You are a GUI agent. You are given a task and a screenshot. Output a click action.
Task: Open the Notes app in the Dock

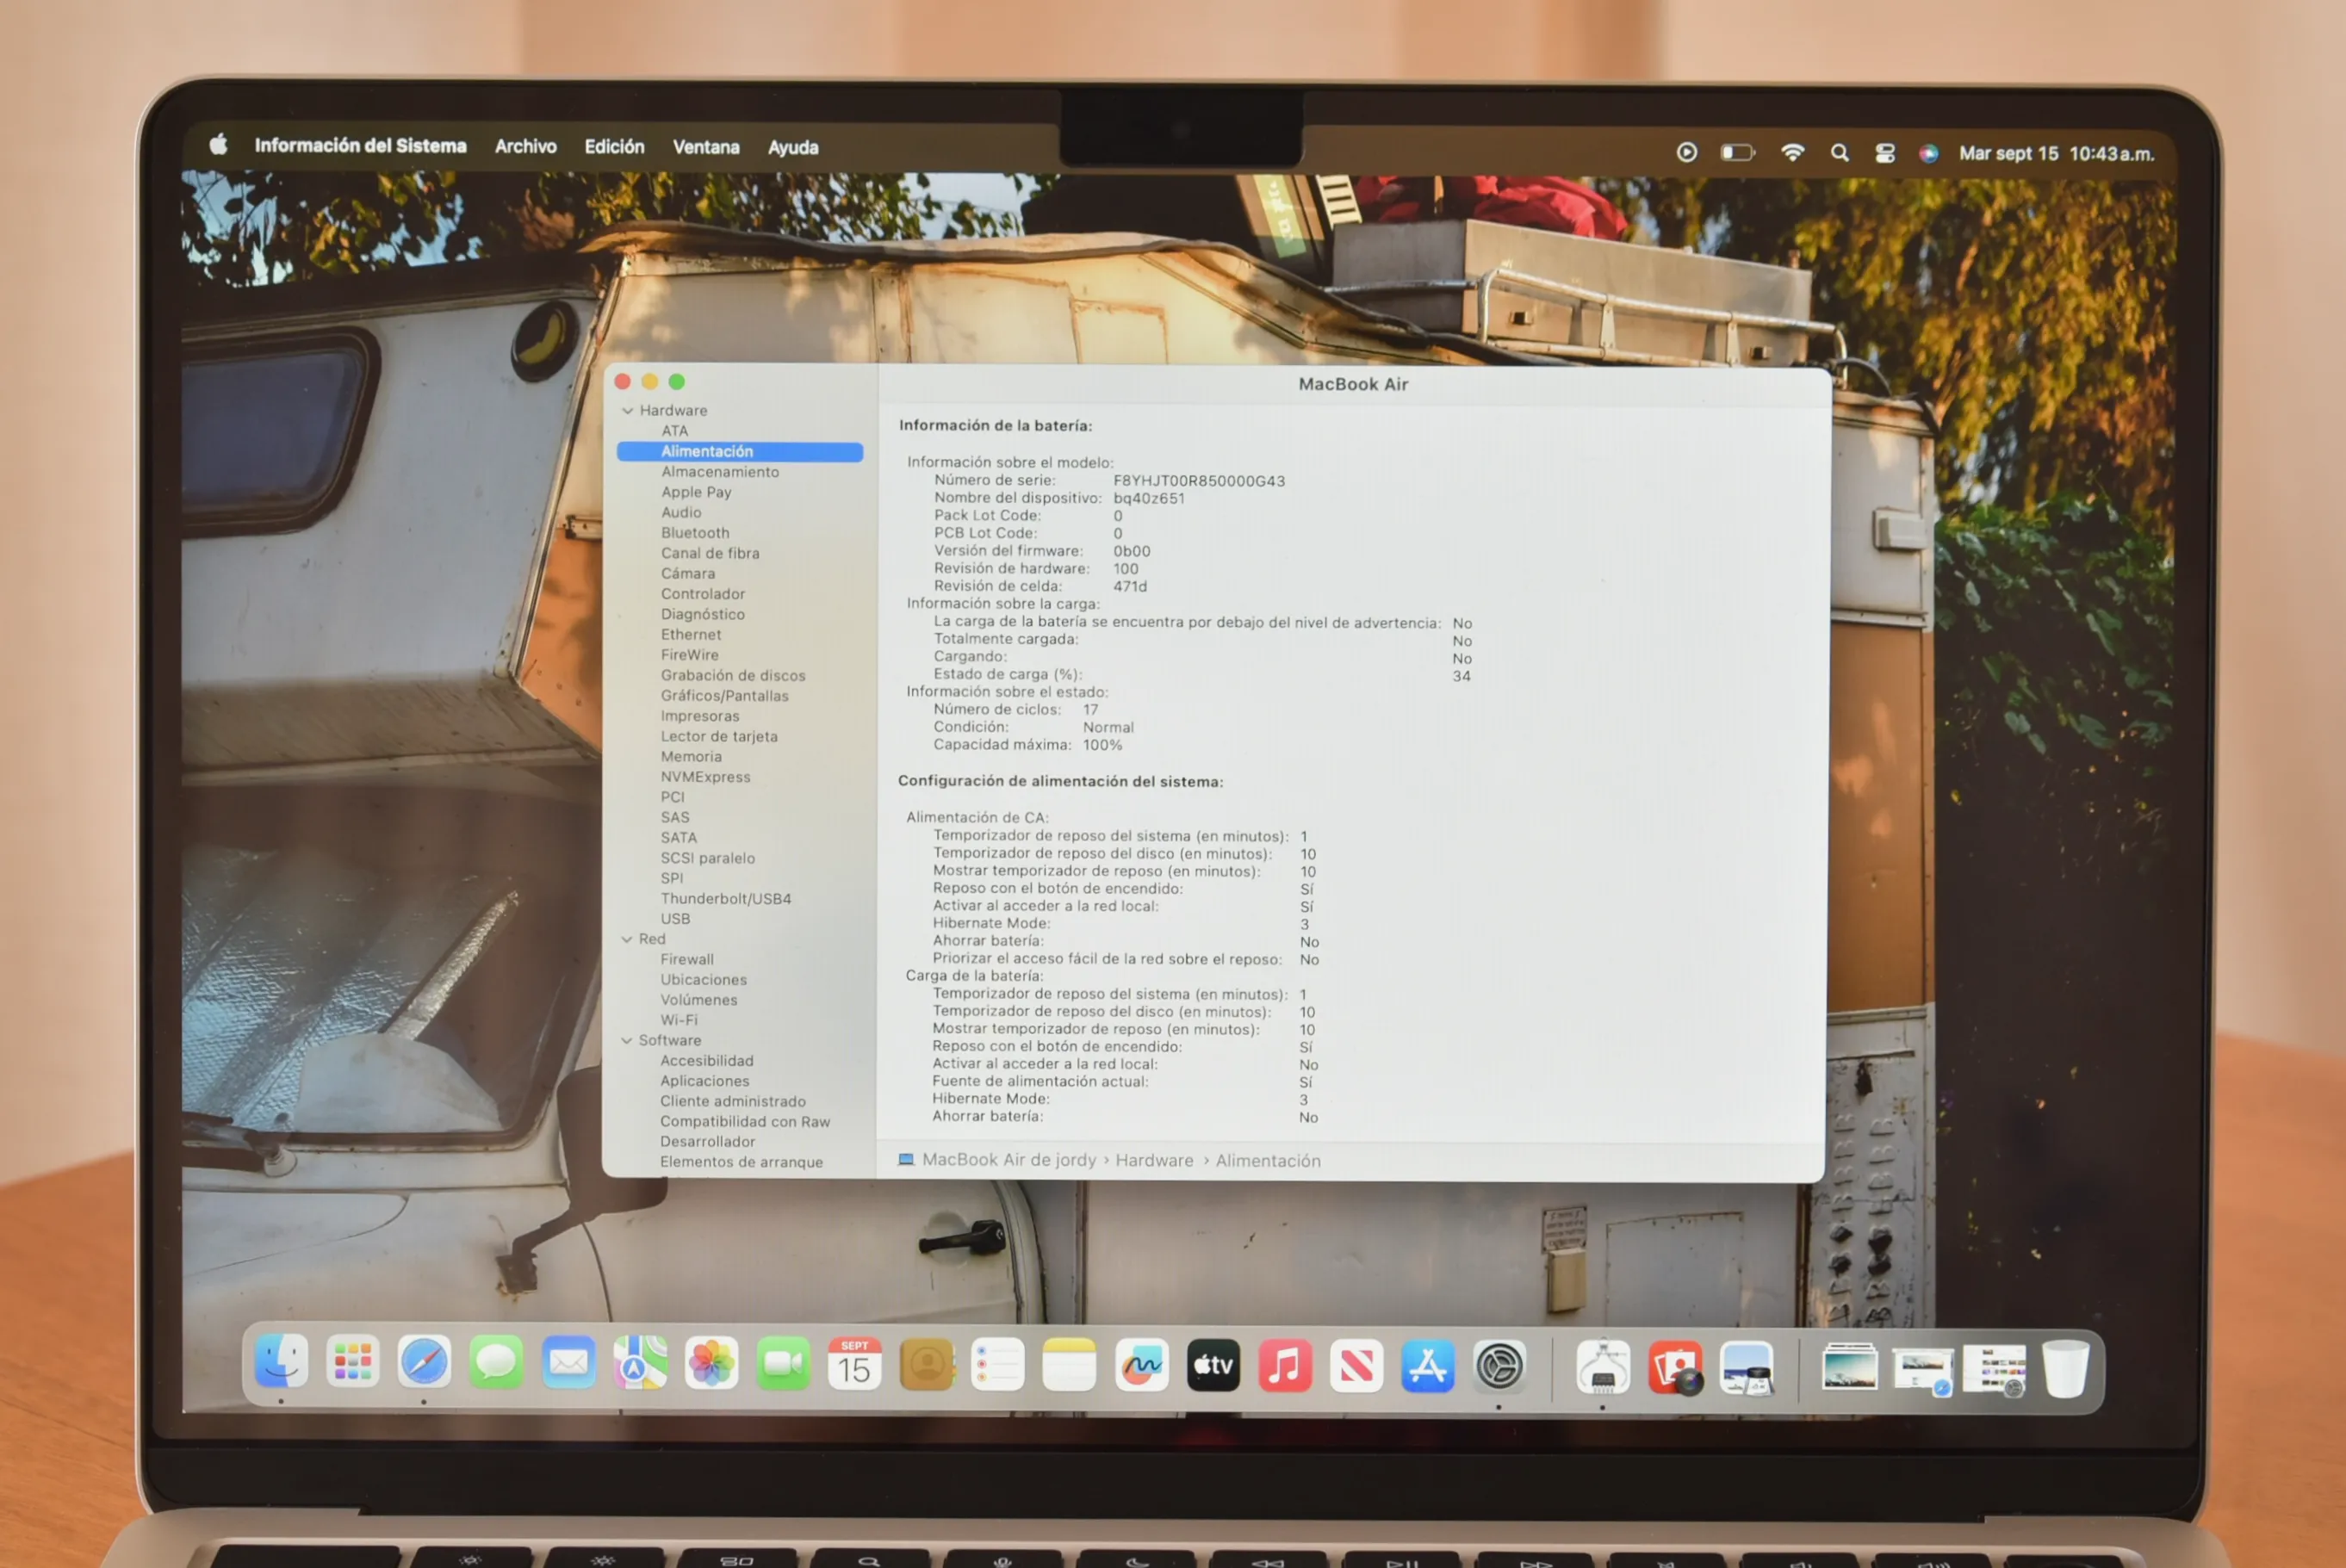[x=1069, y=1366]
